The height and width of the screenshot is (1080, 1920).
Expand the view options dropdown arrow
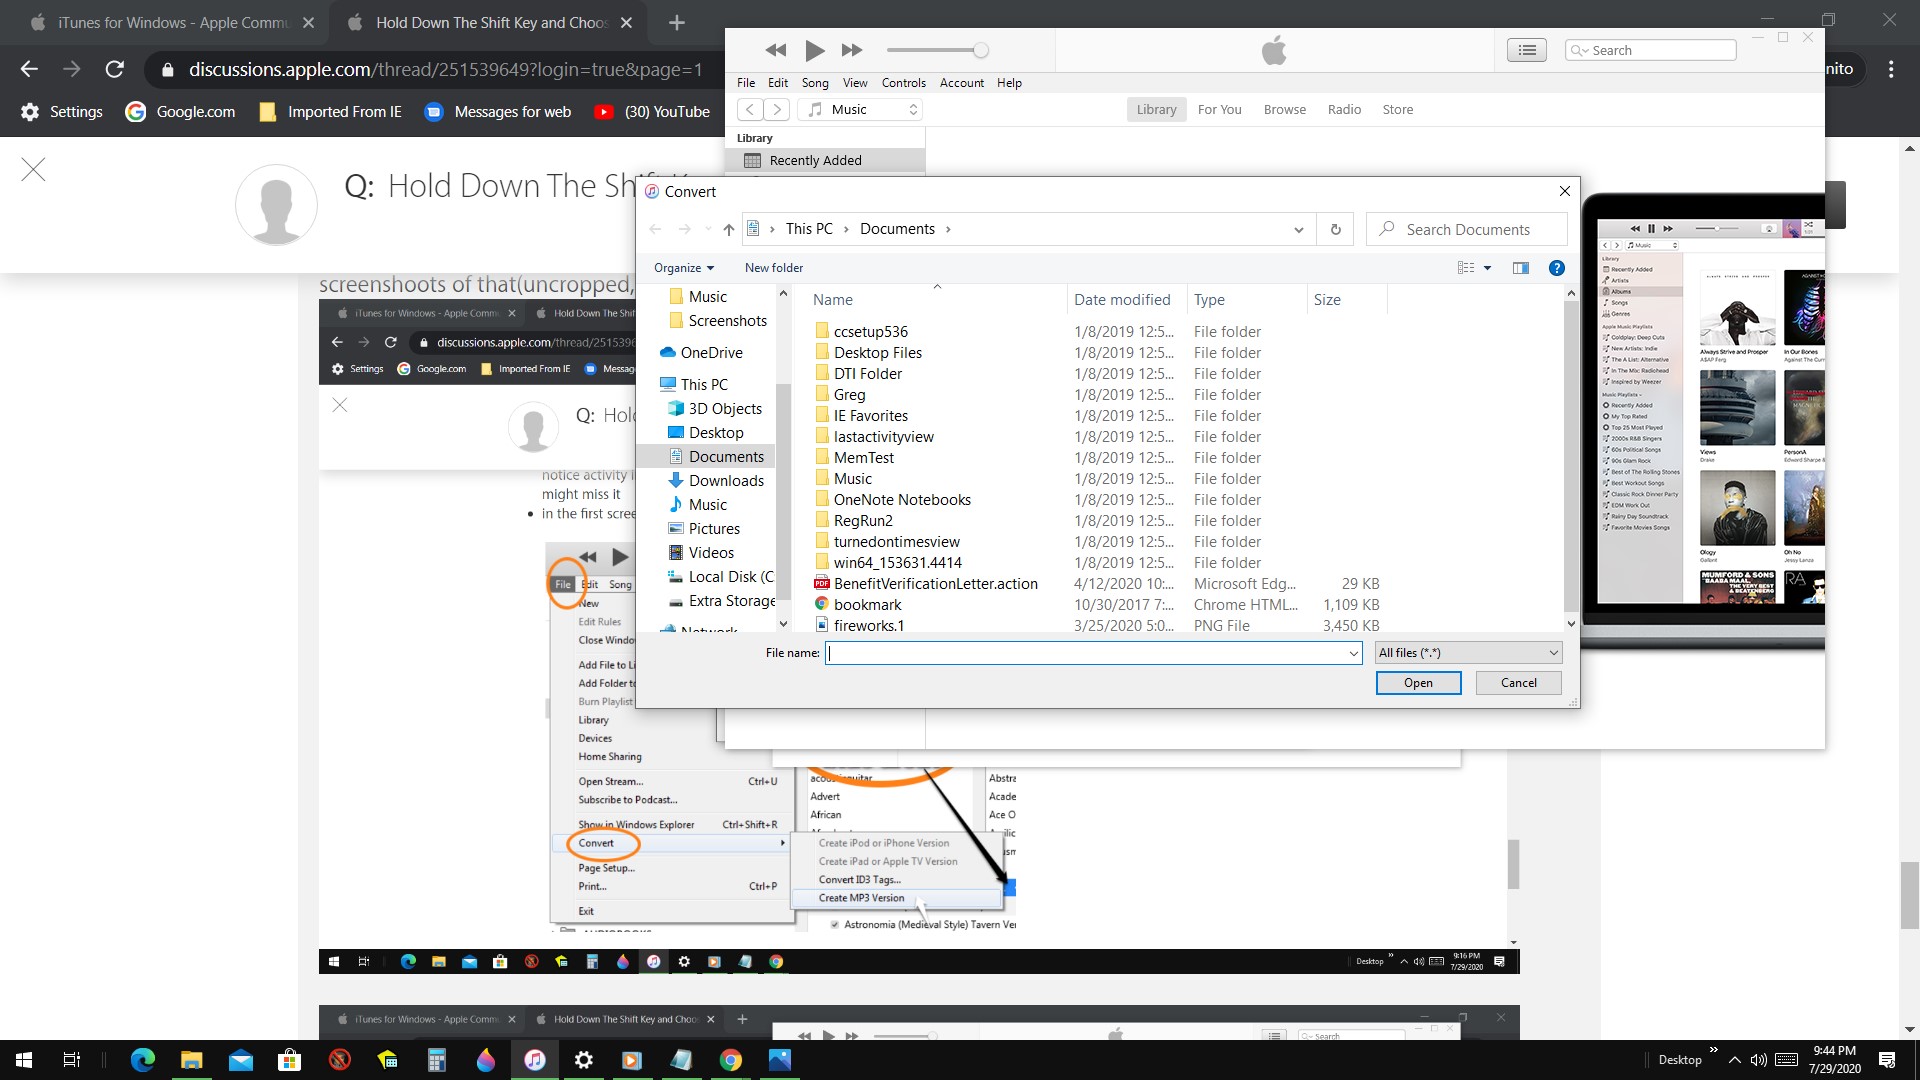point(1487,268)
